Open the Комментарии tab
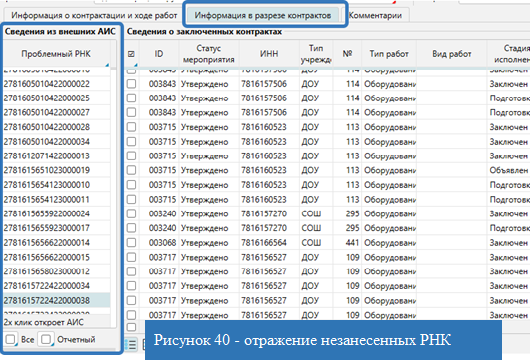This screenshot has width=530, height=363. coord(375,16)
